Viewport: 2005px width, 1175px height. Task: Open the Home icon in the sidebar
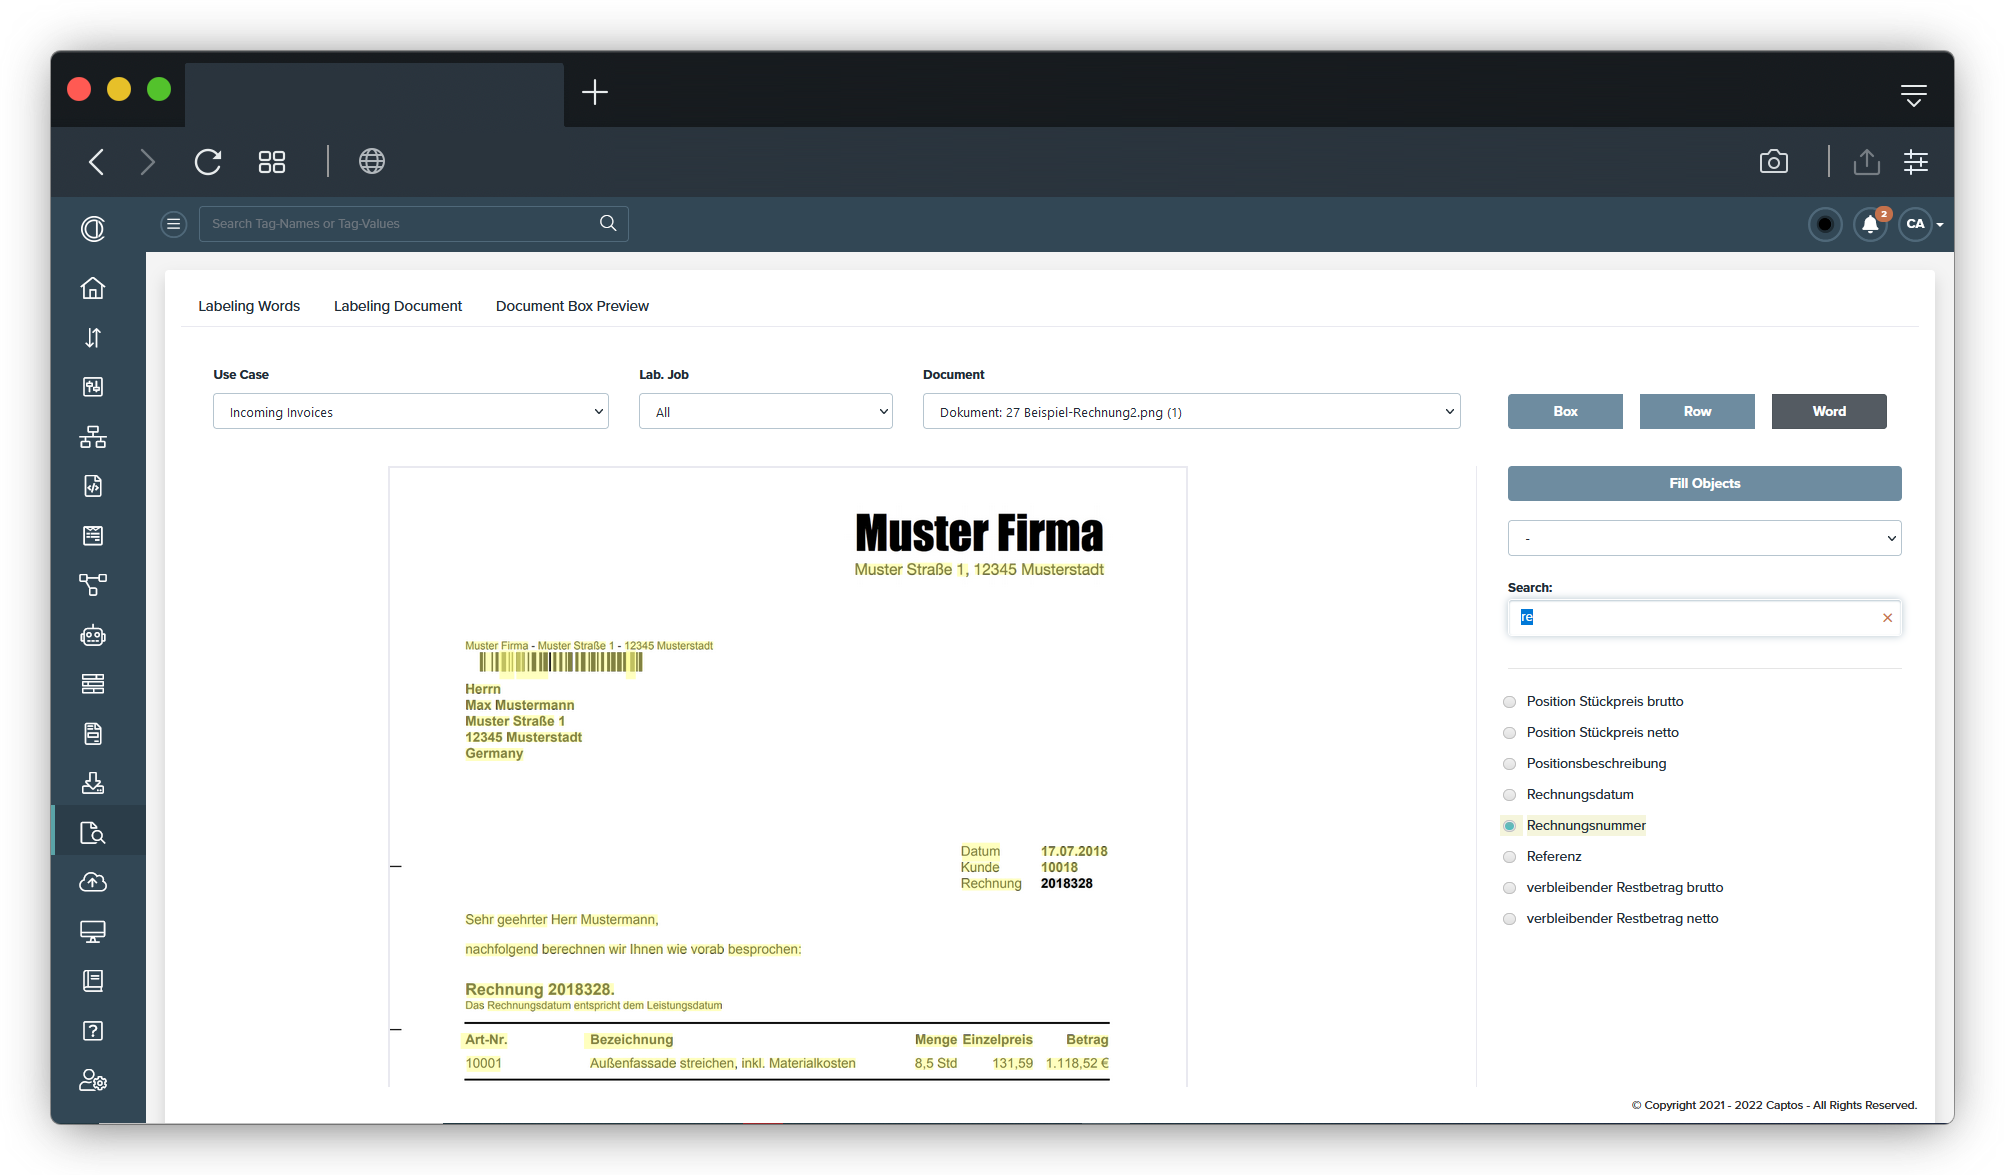(x=93, y=288)
